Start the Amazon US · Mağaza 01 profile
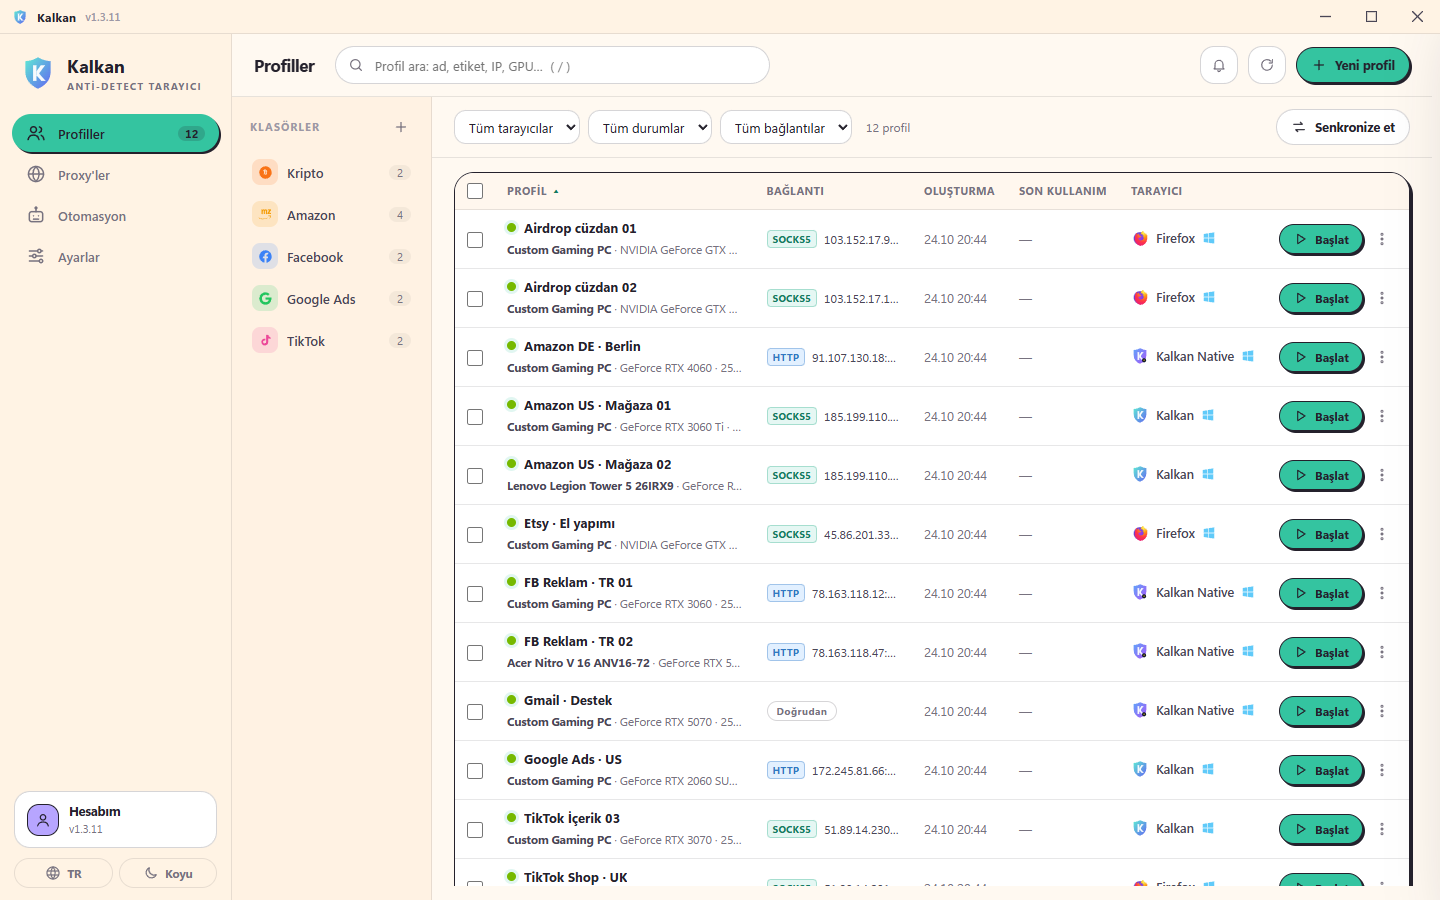This screenshot has width=1440, height=900. click(1321, 416)
